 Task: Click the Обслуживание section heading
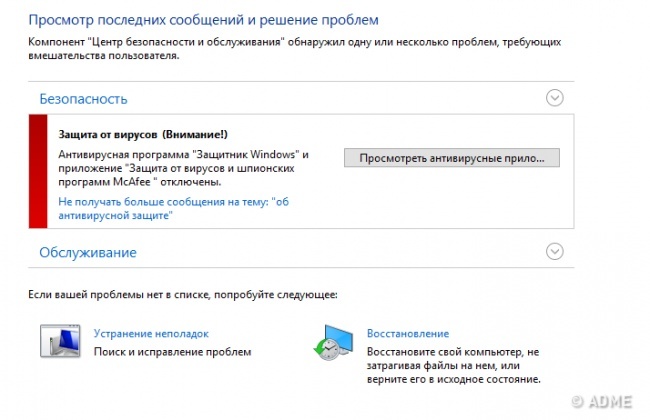pos(88,252)
